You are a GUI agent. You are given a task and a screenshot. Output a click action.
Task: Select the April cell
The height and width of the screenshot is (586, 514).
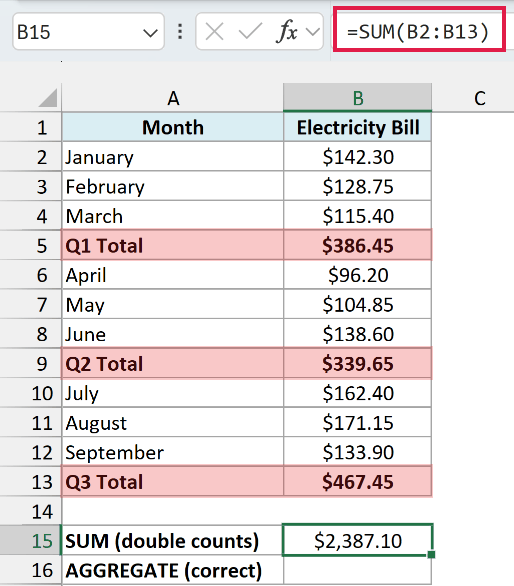(x=173, y=275)
